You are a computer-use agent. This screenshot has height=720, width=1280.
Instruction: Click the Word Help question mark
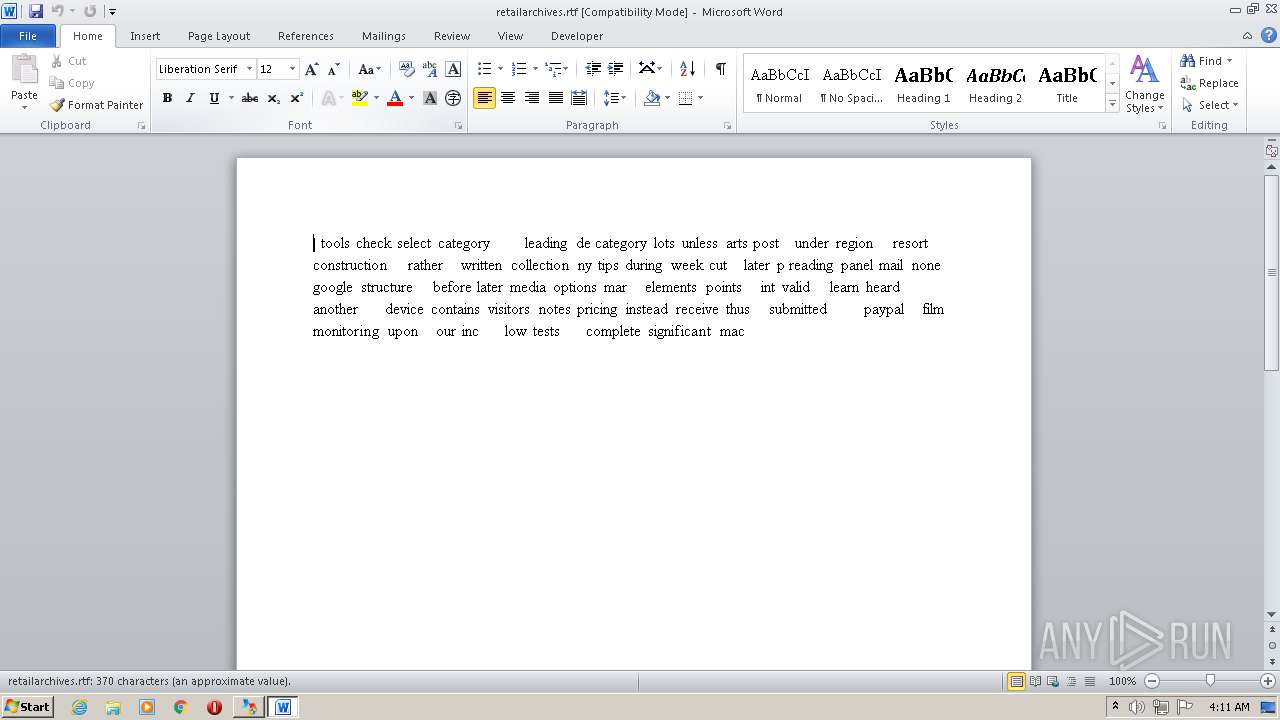pyautogui.click(x=1269, y=35)
